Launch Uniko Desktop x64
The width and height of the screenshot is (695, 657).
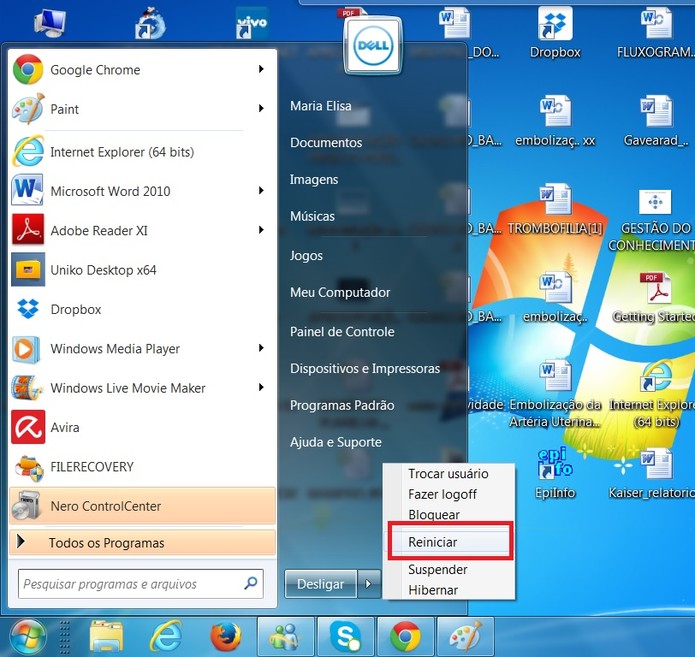pos(142,270)
